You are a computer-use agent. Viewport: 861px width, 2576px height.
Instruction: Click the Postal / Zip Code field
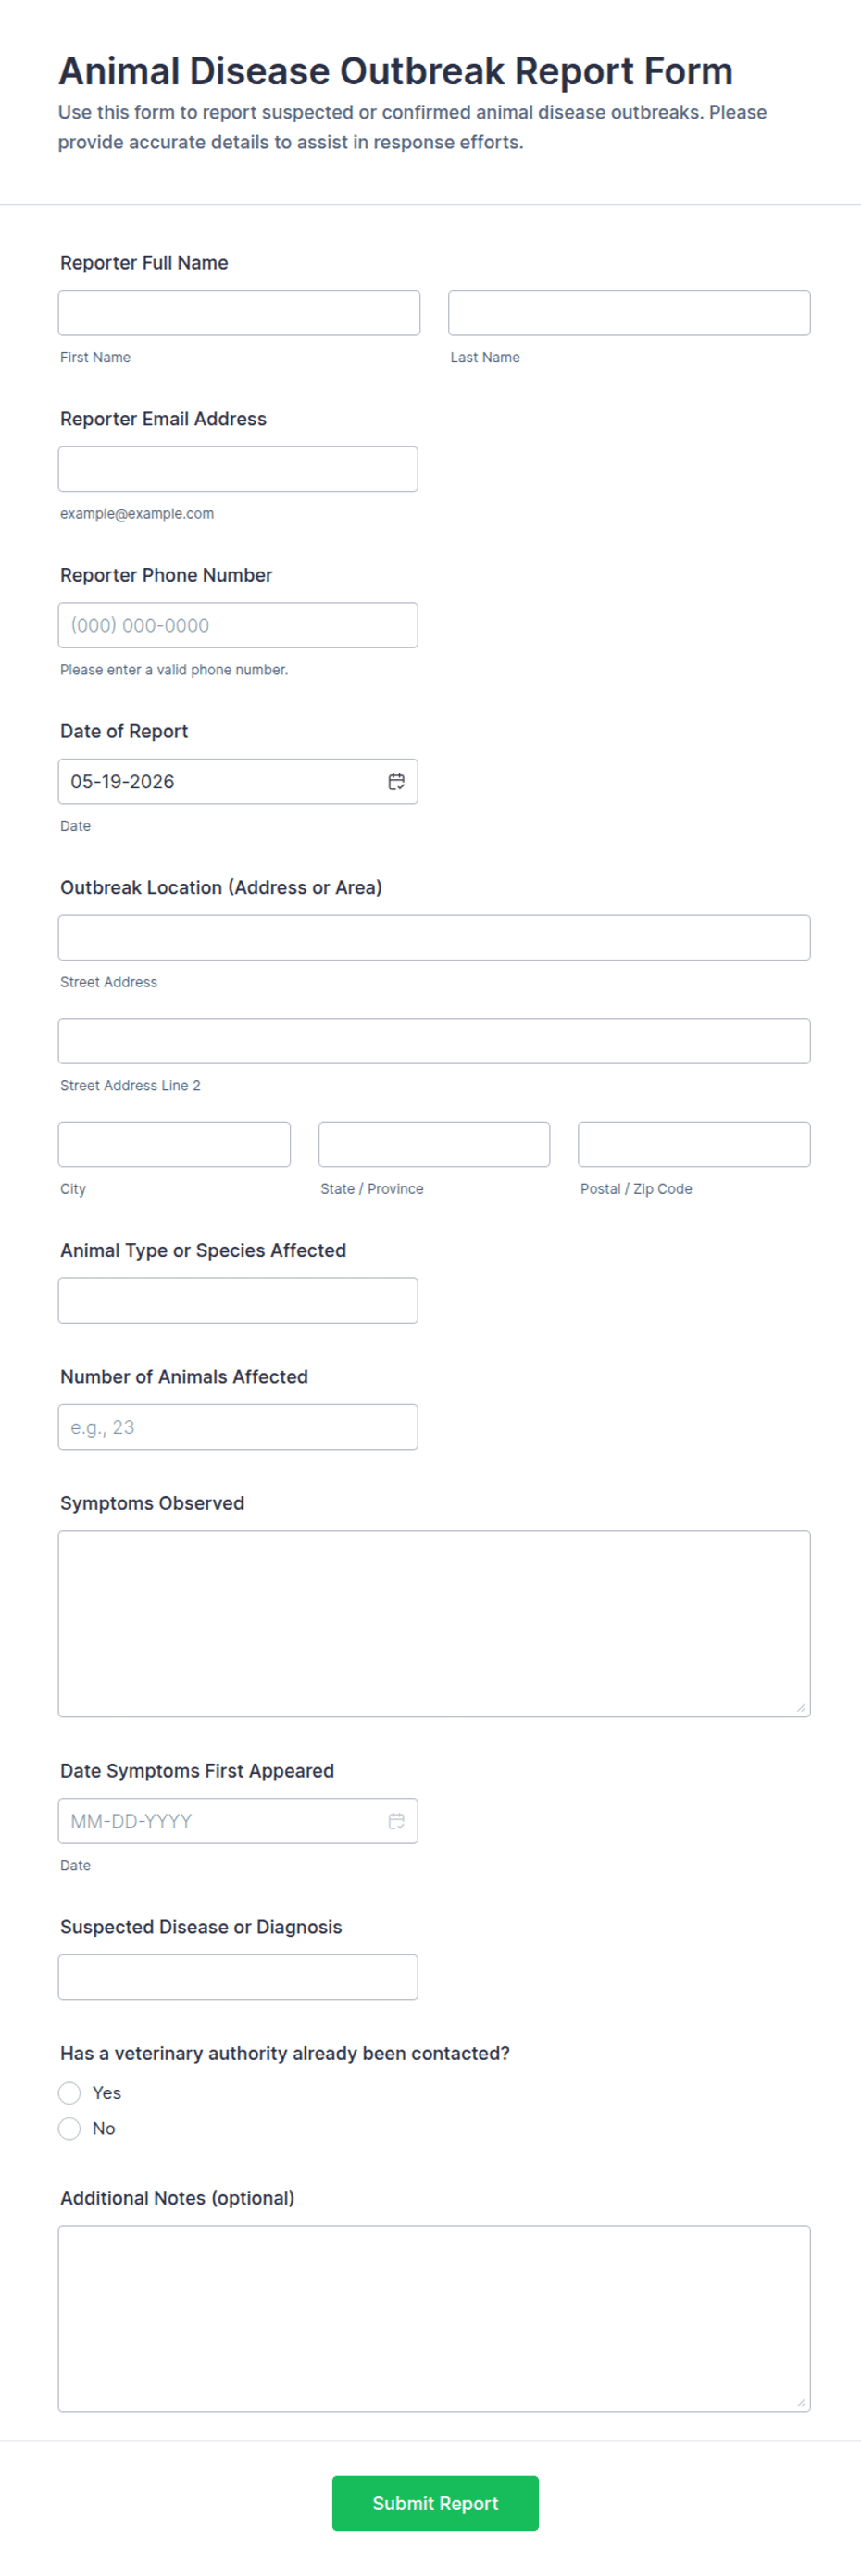[x=694, y=1144]
